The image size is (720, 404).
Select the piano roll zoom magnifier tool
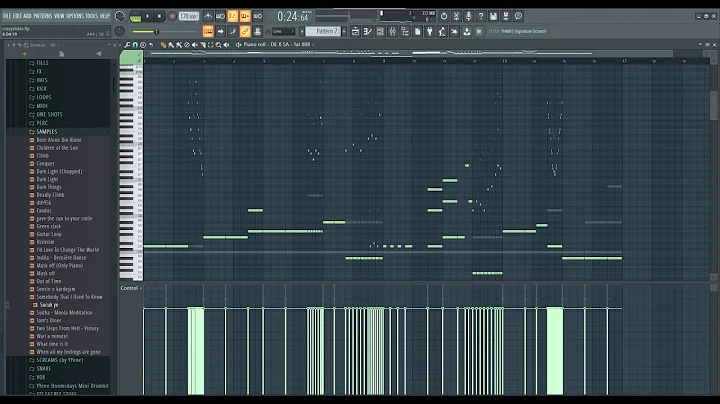click(219, 45)
